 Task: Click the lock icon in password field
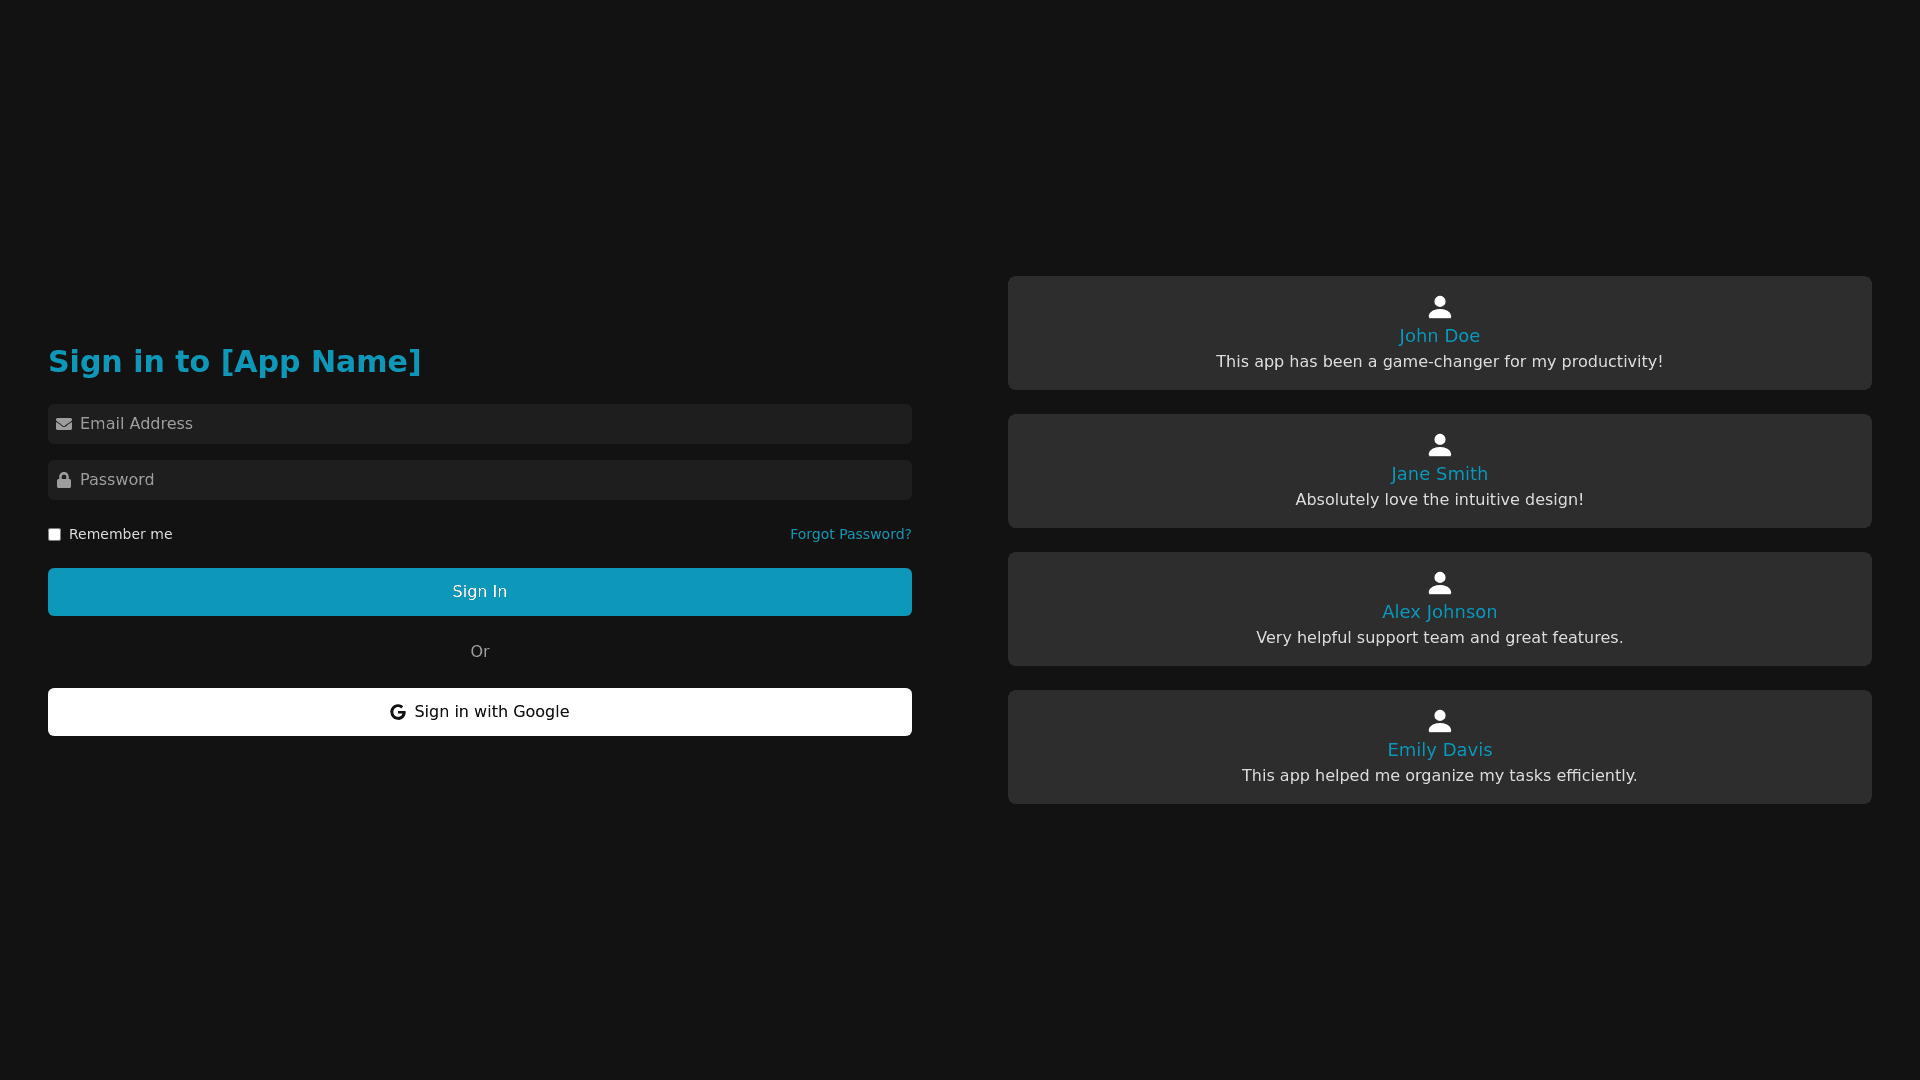click(64, 480)
